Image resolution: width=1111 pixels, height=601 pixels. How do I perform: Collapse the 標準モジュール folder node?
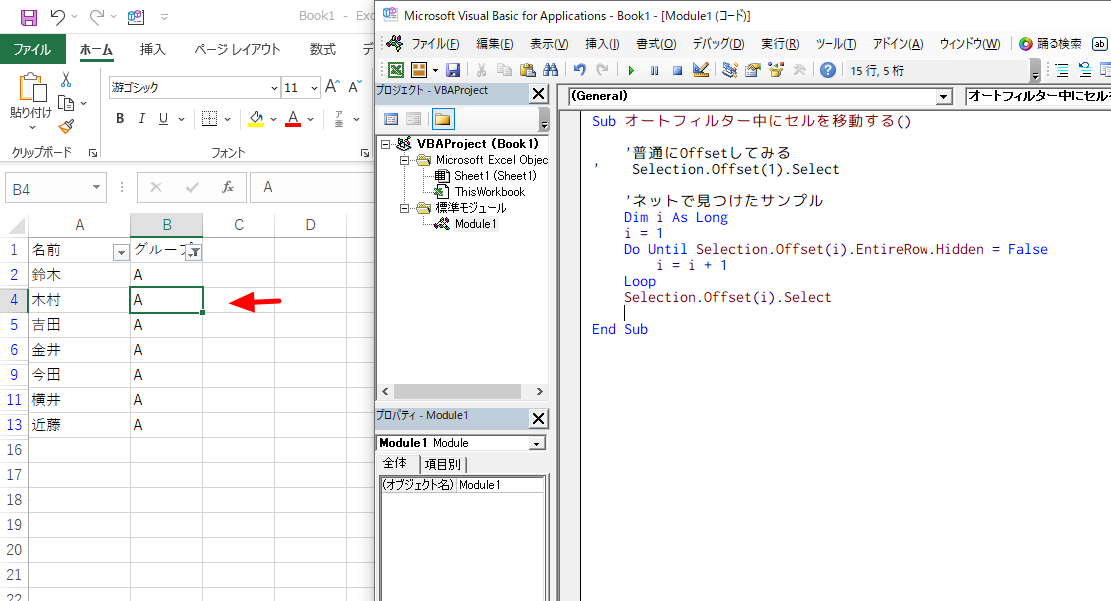pyautogui.click(x=404, y=208)
